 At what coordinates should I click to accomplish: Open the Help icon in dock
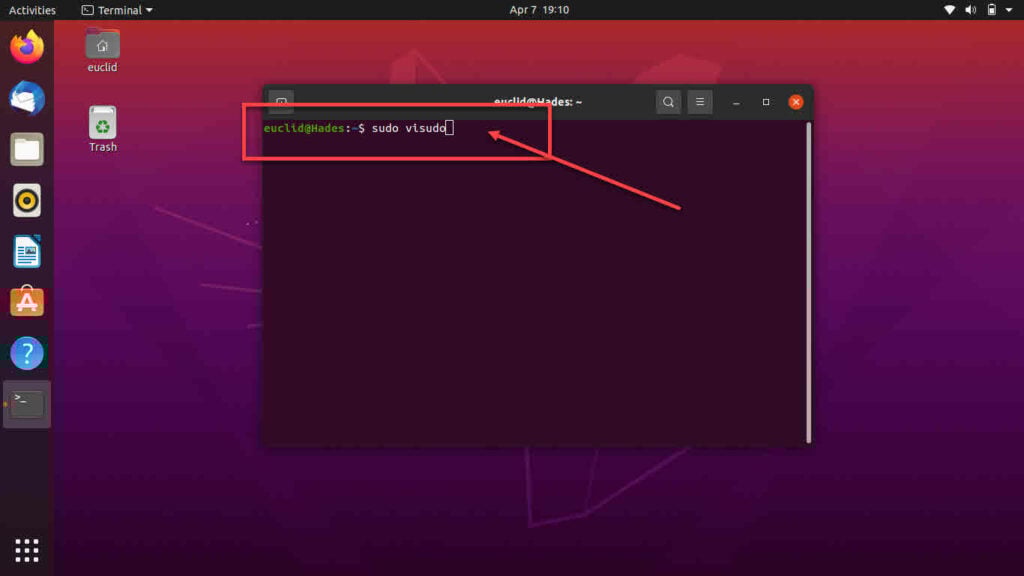pyautogui.click(x=27, y=353)
